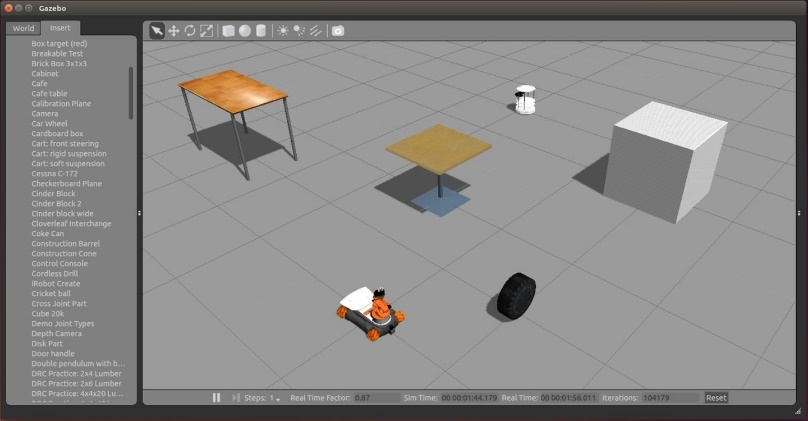This screenshot has height=421, width=808.
Task: Choose Coke Can from model list
Action: coord(50,233)
